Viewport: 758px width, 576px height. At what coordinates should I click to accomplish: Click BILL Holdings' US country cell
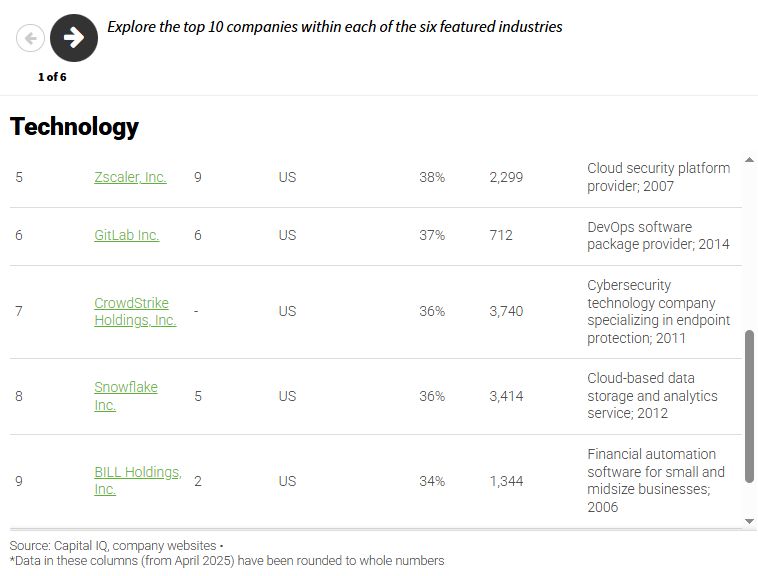pyautogui.click(x=287, y=481)
